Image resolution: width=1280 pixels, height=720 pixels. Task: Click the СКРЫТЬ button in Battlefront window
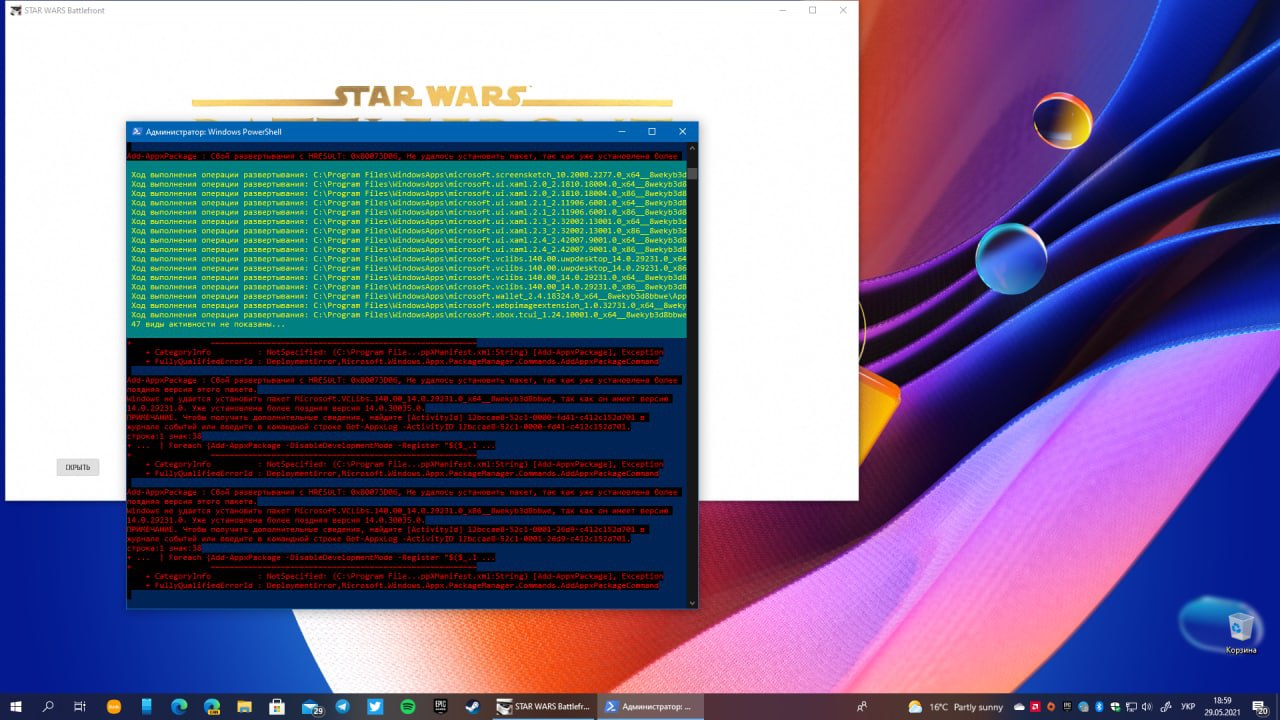pyautogui.click(x=78, y=467)
